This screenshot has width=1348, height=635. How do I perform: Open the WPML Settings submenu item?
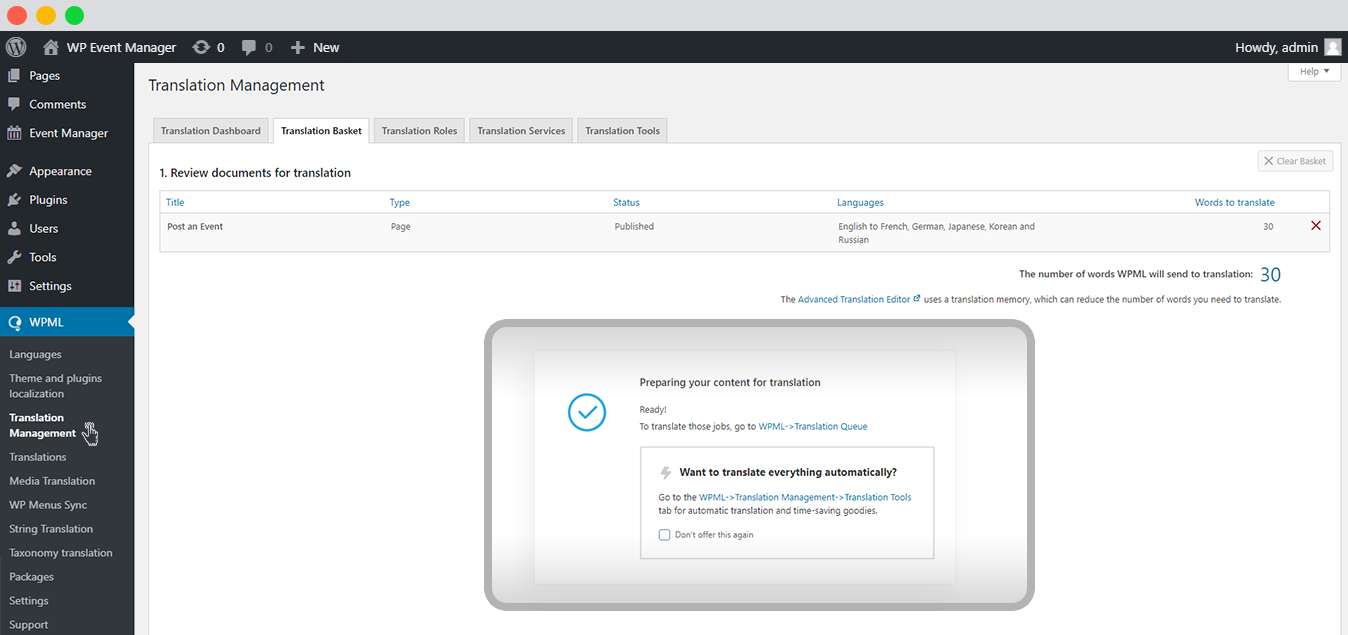[29, 601]
